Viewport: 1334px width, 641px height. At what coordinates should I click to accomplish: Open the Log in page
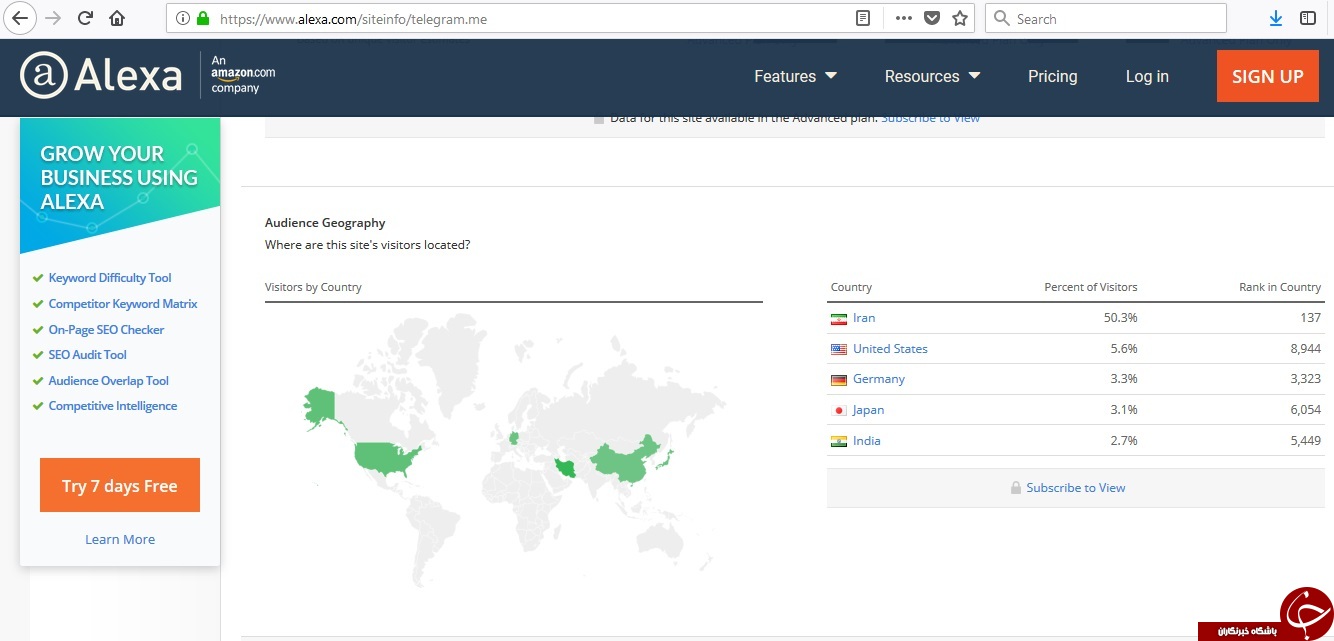(x=1147, y=76)
